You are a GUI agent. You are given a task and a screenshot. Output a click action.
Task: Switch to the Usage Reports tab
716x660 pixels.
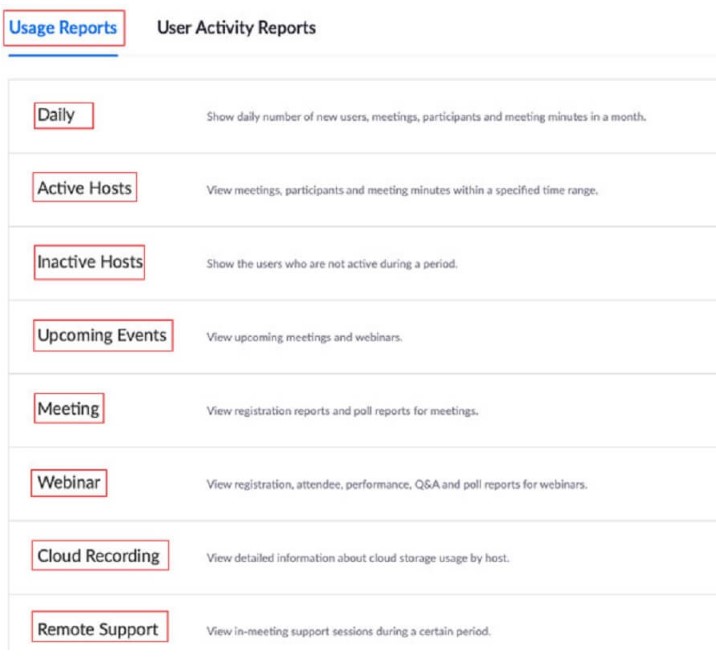pos(63,28)
